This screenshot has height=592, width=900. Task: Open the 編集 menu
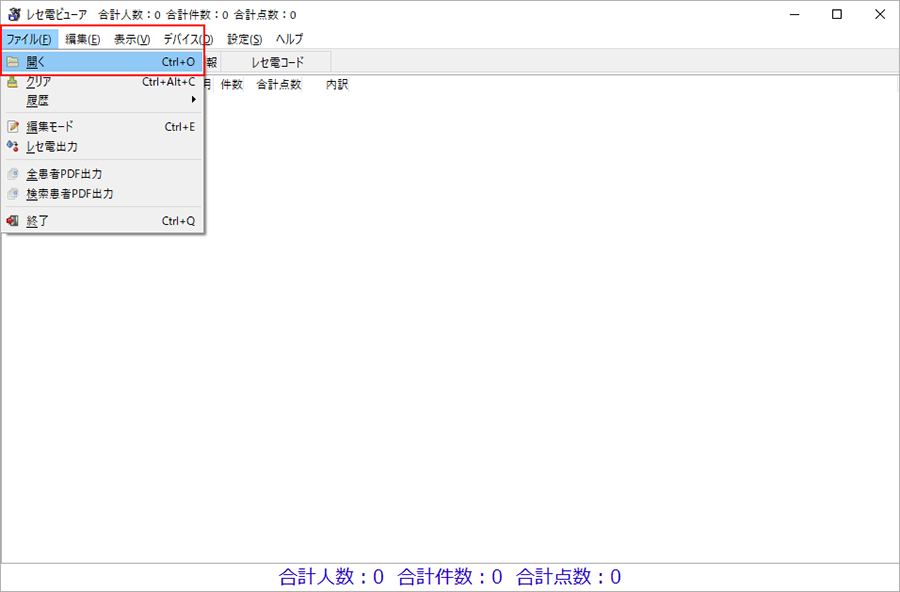pos(82,39)
